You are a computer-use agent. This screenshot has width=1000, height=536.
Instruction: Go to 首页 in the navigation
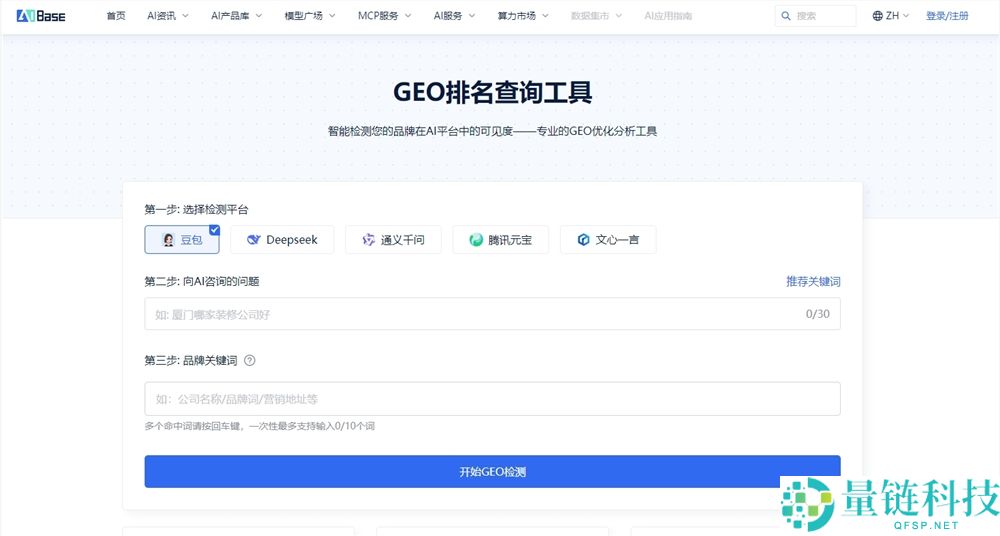(x=116, y=16)
